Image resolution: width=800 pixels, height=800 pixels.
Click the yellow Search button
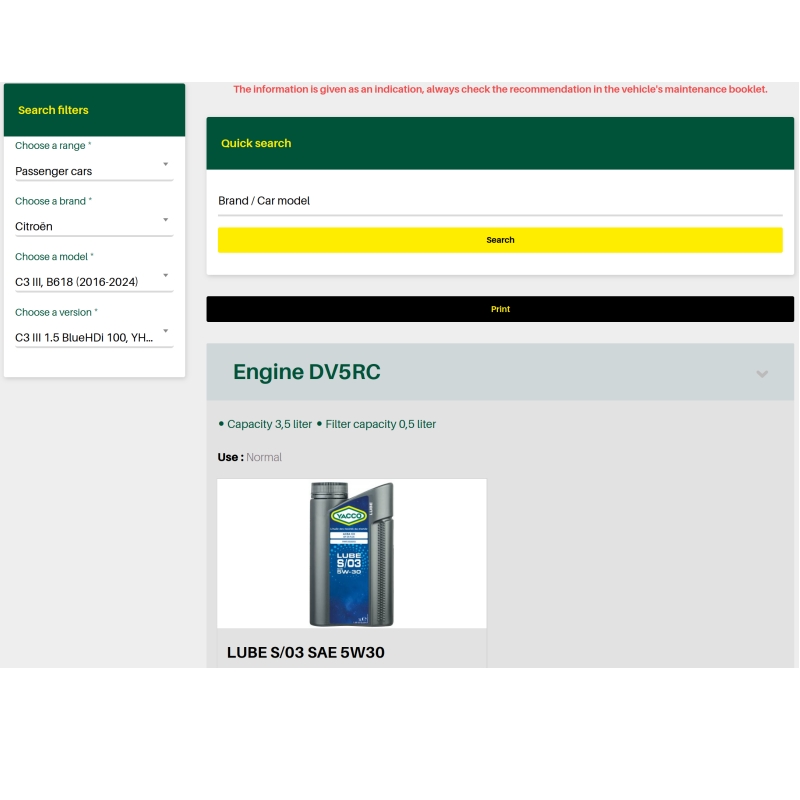pyautogui.click(x=500, y=240)
